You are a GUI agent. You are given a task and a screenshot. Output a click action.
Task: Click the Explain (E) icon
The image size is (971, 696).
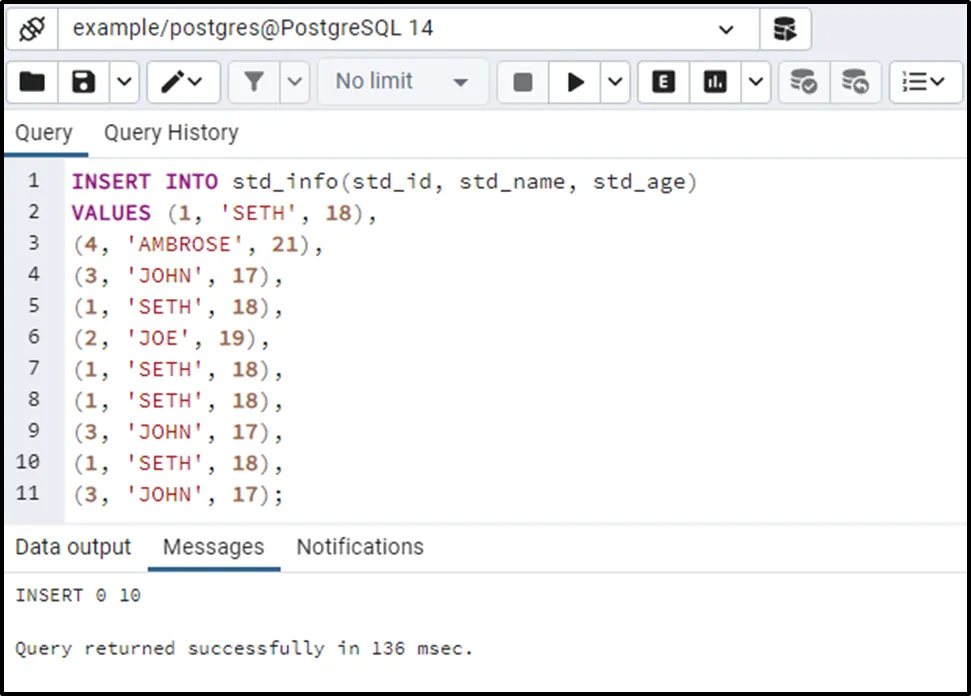(x=663, y=82)
